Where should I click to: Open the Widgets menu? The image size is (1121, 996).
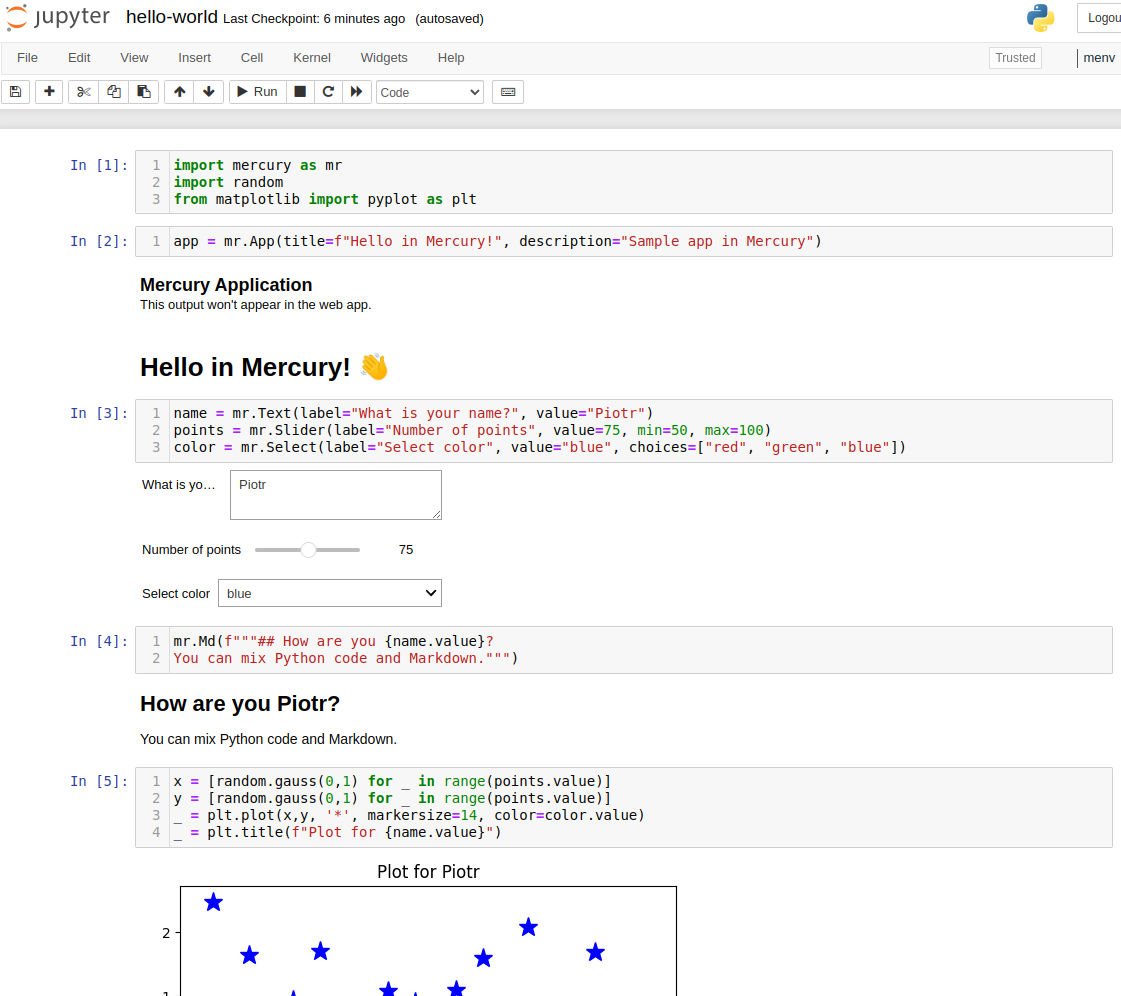point(384,57)
